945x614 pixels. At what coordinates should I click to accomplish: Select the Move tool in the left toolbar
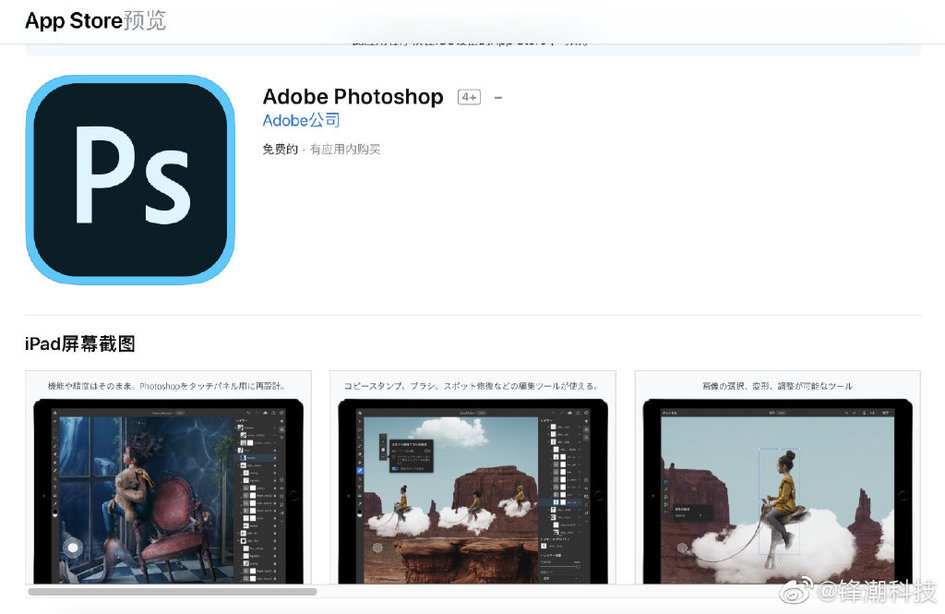tap(359, 412)
